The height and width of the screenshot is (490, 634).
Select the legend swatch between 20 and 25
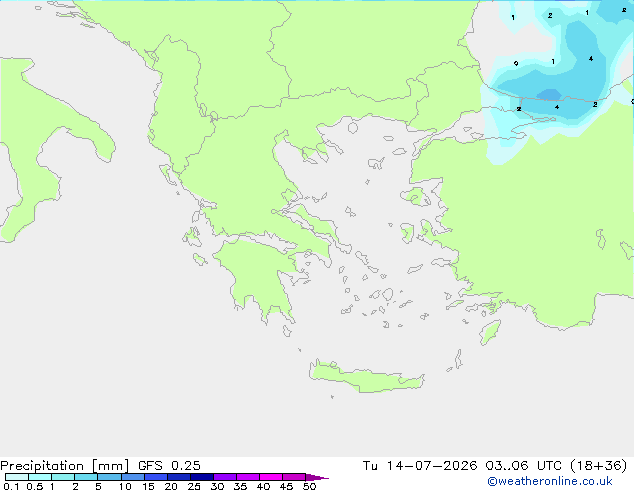(x=179, y=477)
